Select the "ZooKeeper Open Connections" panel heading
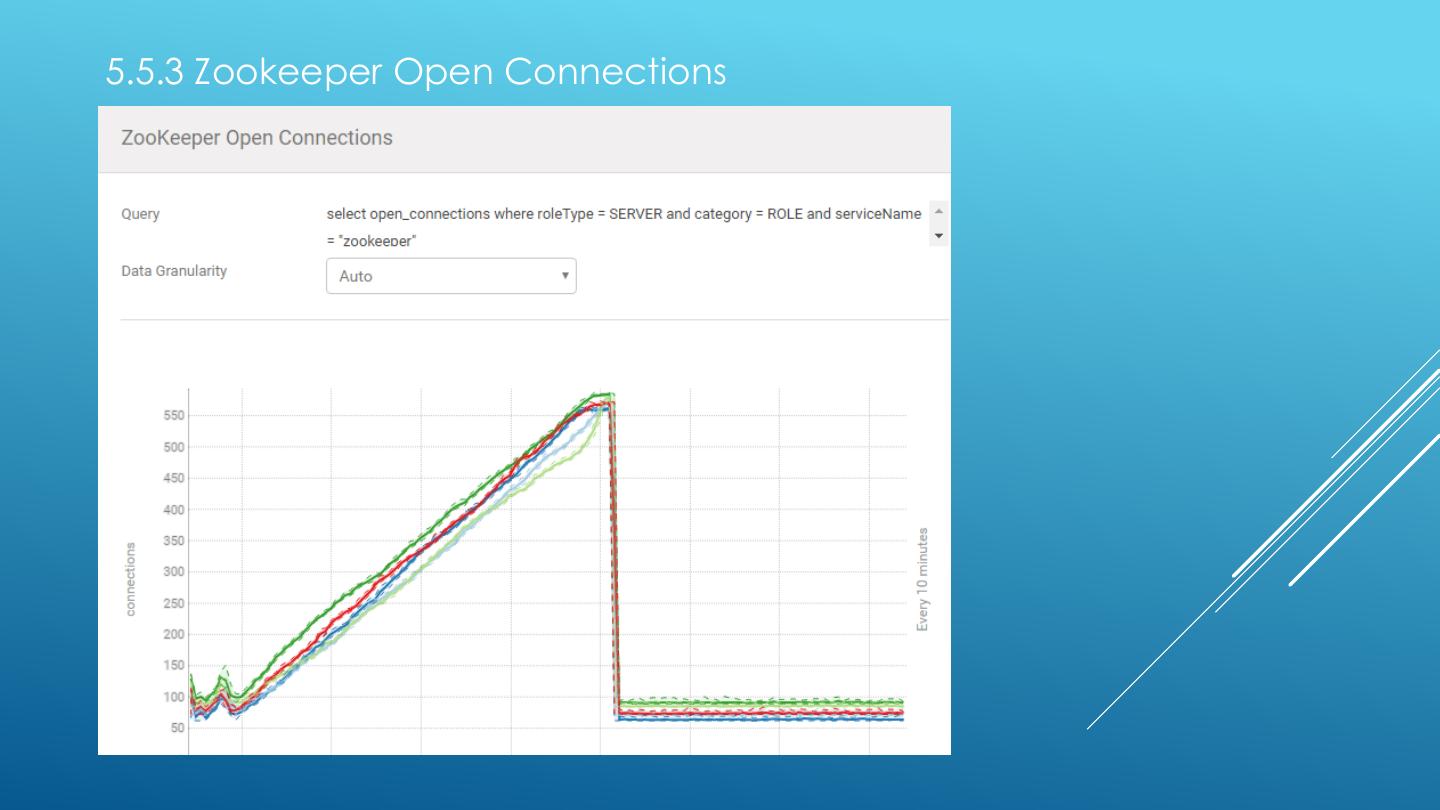 point(257,138)
